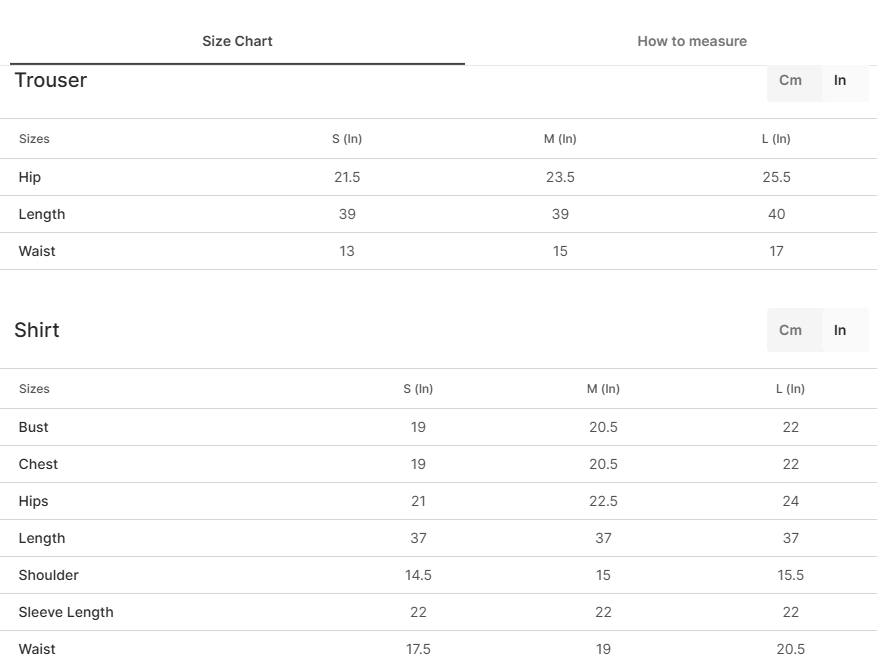
Task: Click the Shirt section heading
Action: pos(37,330)
